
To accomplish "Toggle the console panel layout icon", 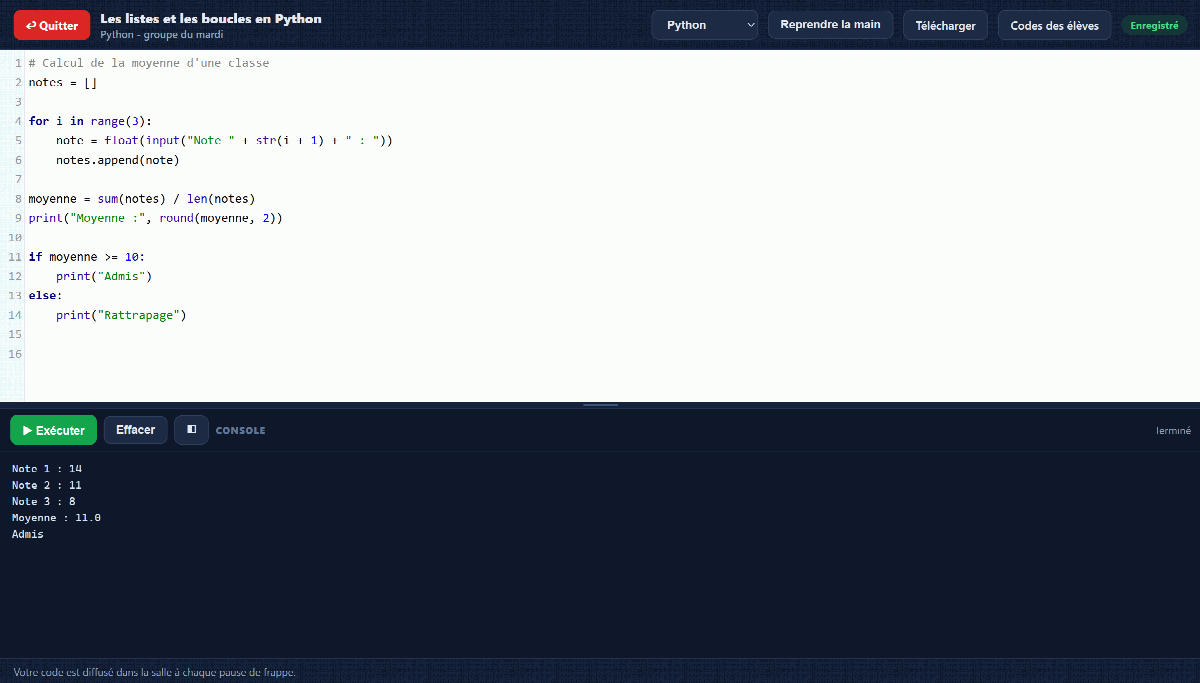I will pyautogui.click(x=191, y=429).
